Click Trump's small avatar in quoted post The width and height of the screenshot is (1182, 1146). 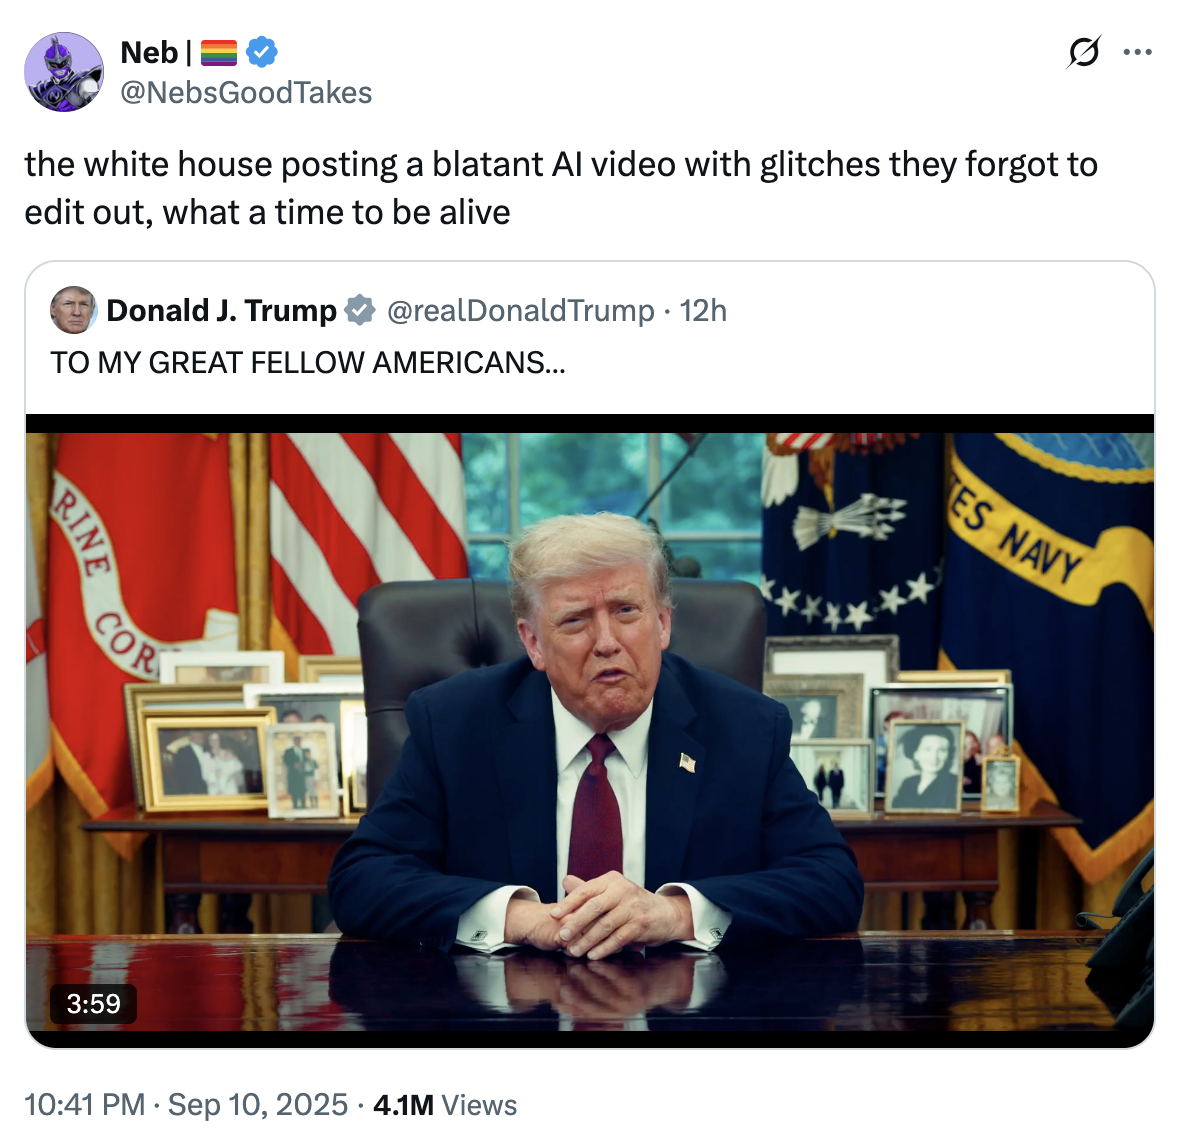[73, 310]
